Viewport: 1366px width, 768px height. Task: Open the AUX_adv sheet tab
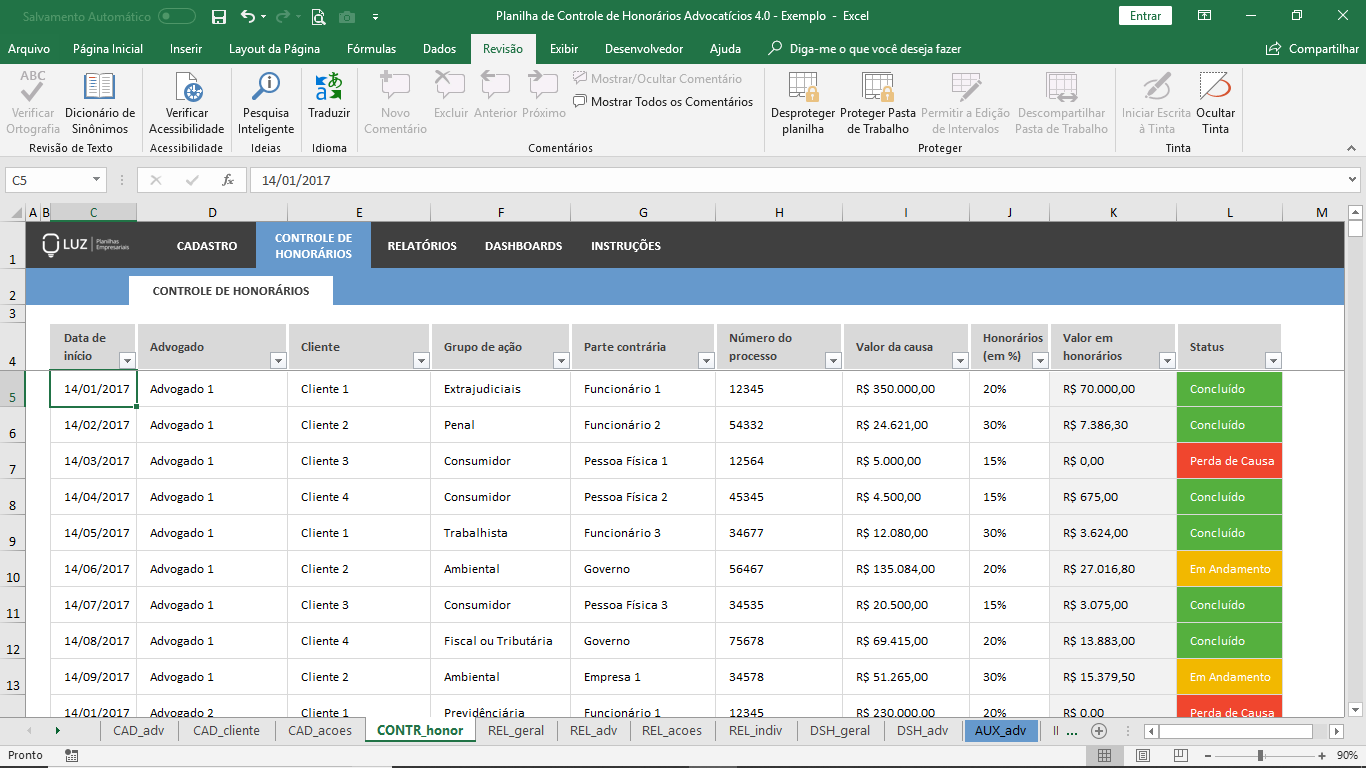pos(1001,731)
